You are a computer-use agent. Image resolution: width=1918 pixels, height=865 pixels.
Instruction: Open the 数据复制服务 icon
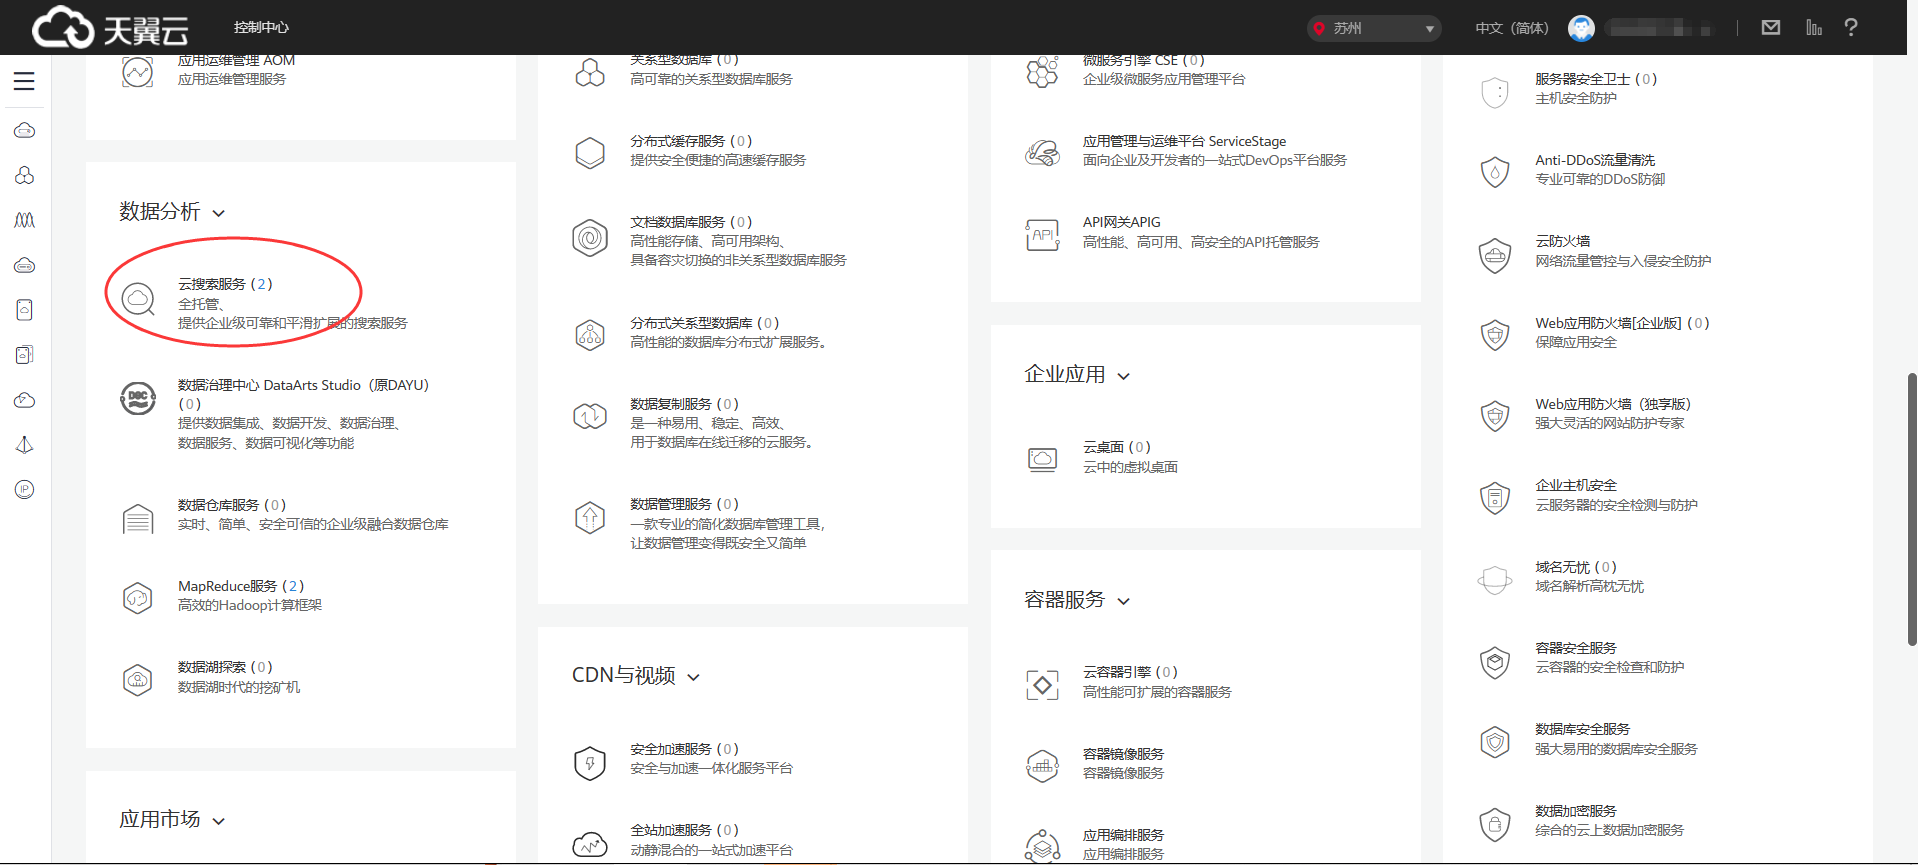[590, 416]
